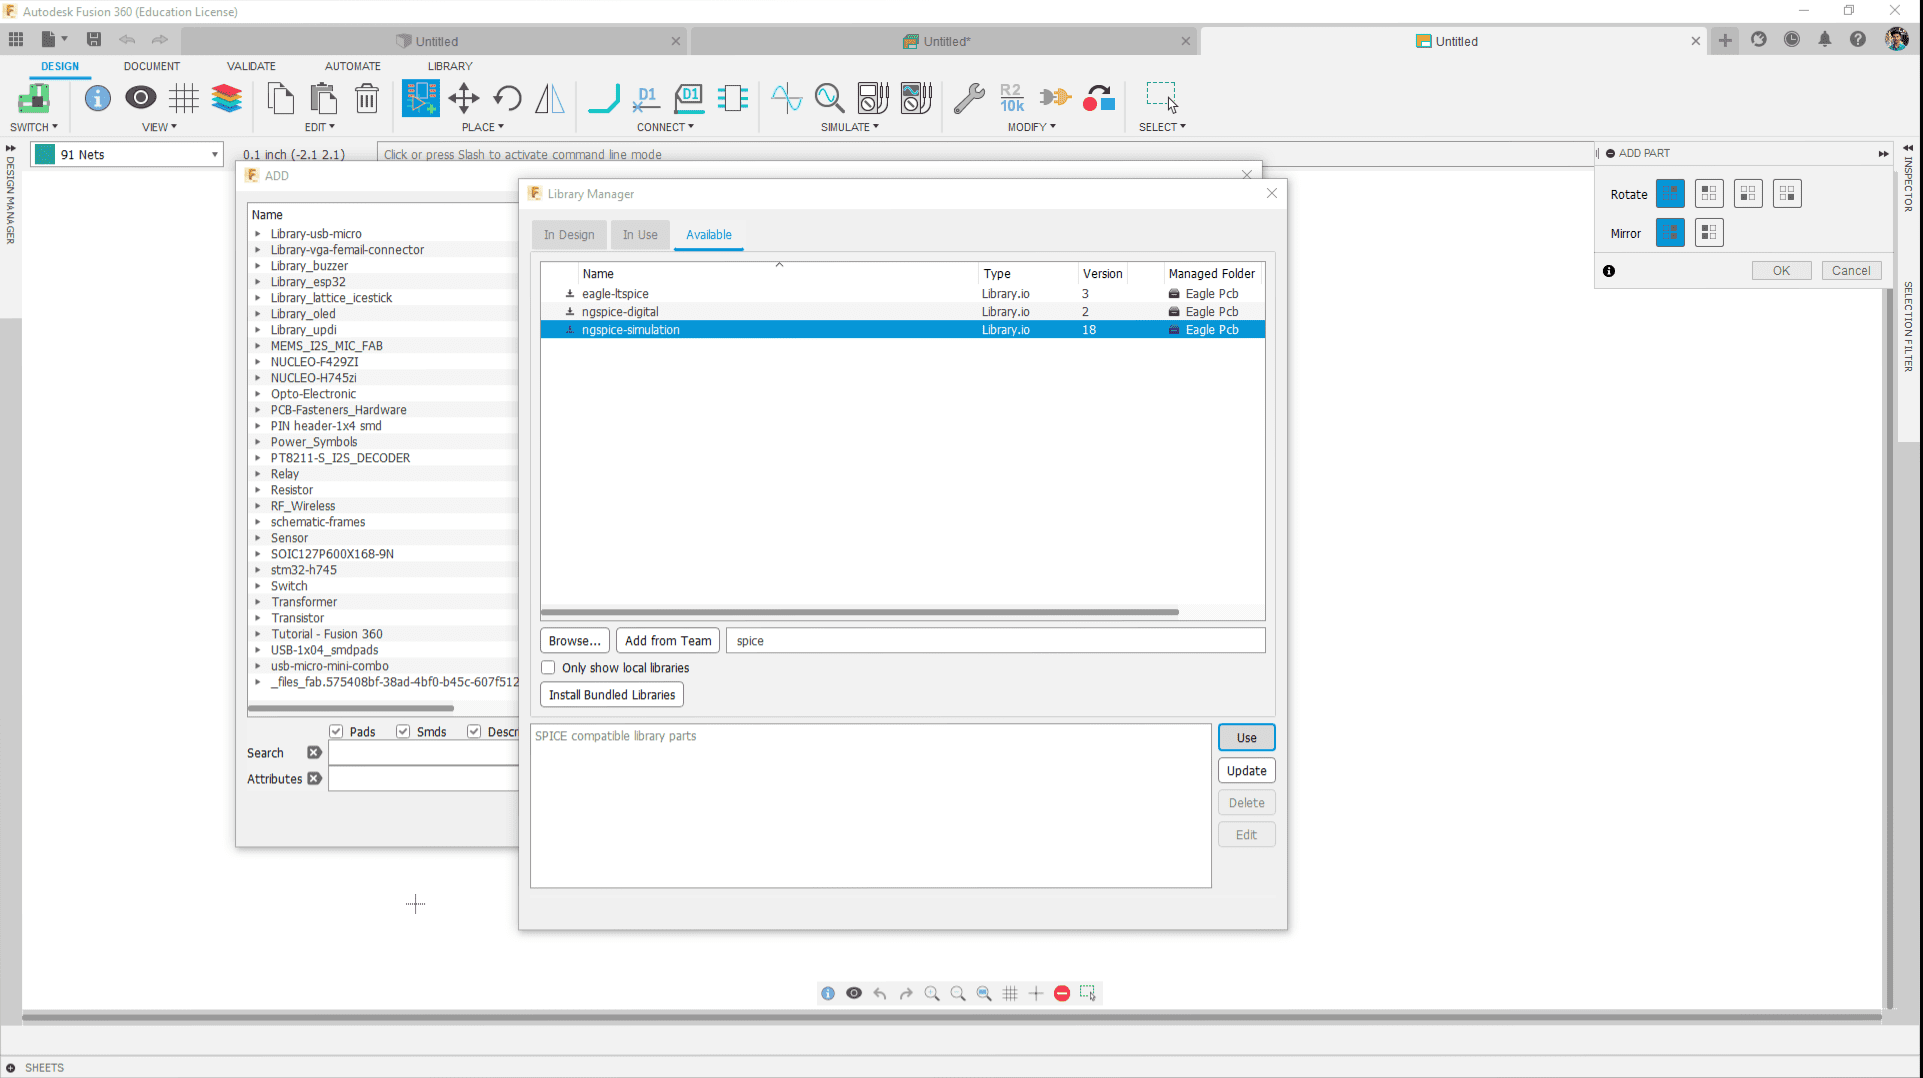
Task: Click the Select rectangle tool icon
Action: [1162, 98]
